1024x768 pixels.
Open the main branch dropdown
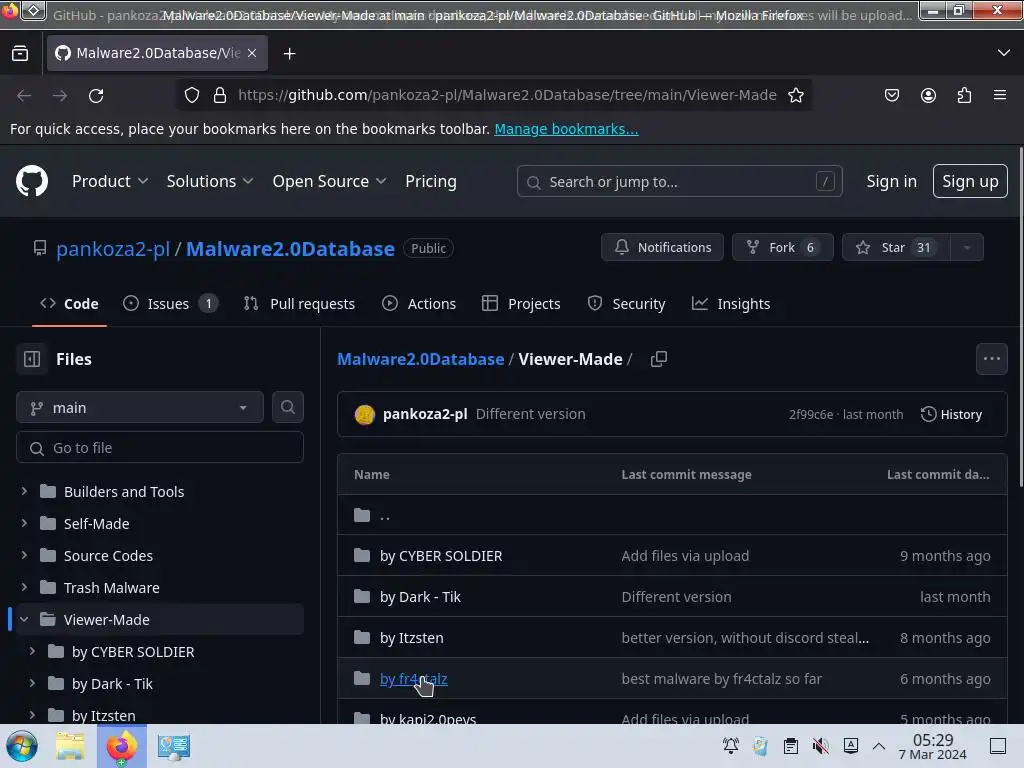pyautogui.click(x=140, y=408)
